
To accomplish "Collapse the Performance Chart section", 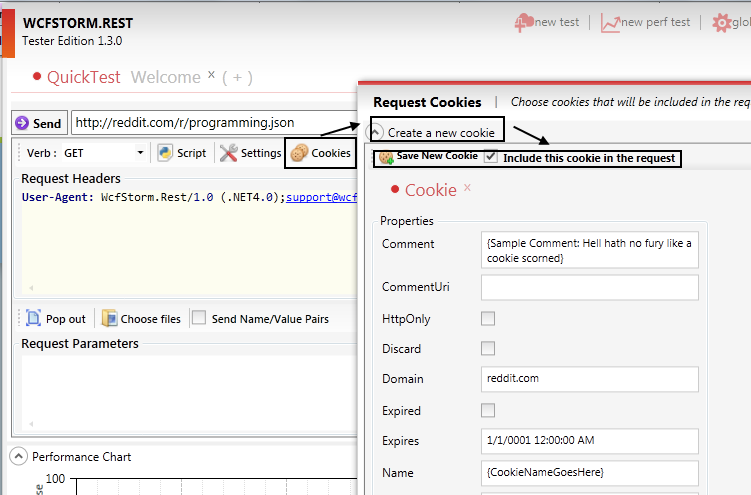I will [x=18, y=456].
